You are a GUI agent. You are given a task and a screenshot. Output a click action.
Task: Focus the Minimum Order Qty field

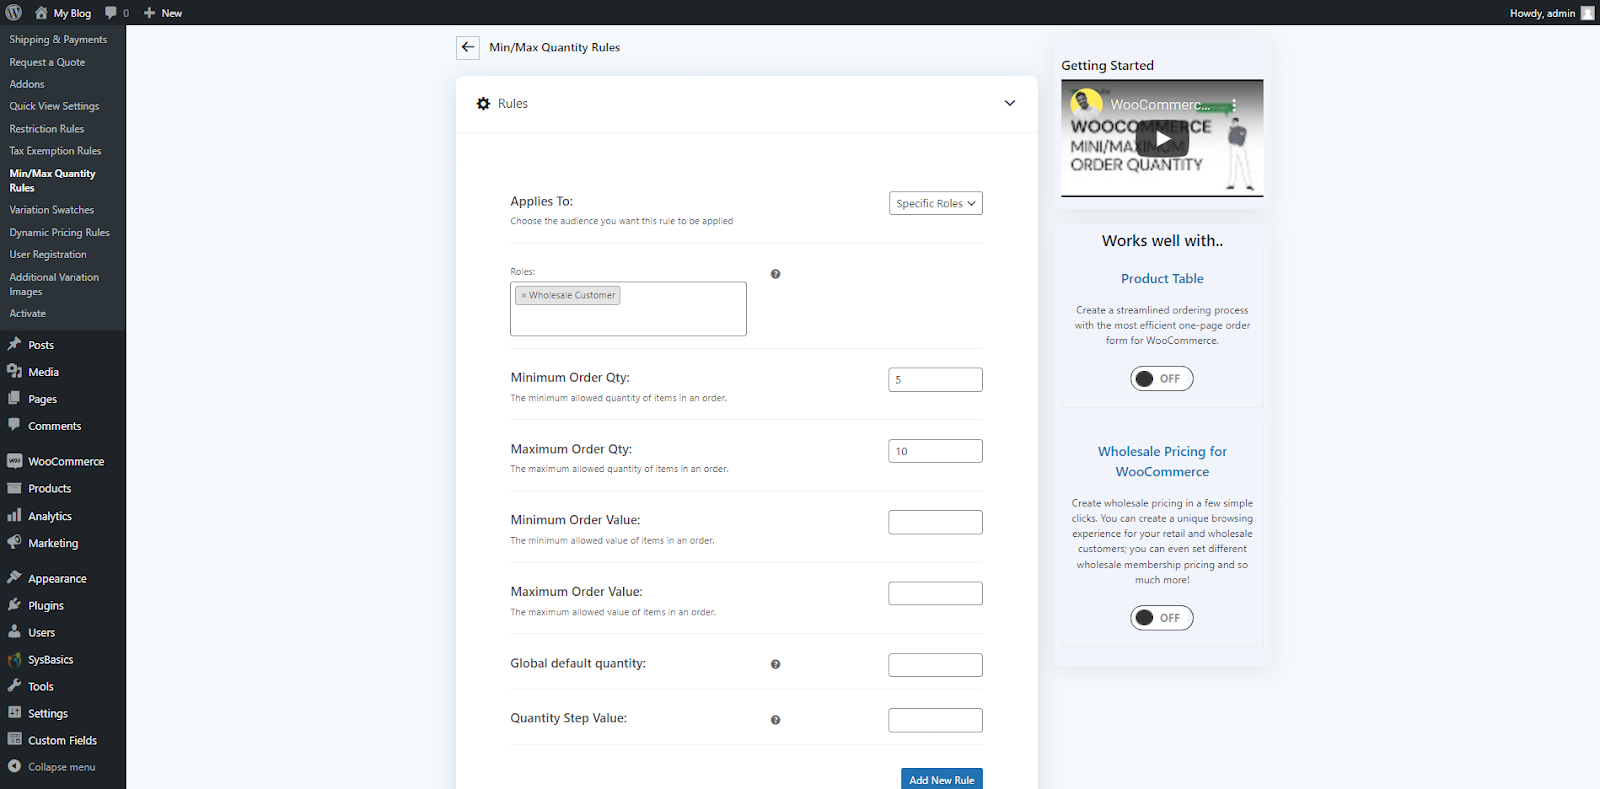(x=936, y=380)
